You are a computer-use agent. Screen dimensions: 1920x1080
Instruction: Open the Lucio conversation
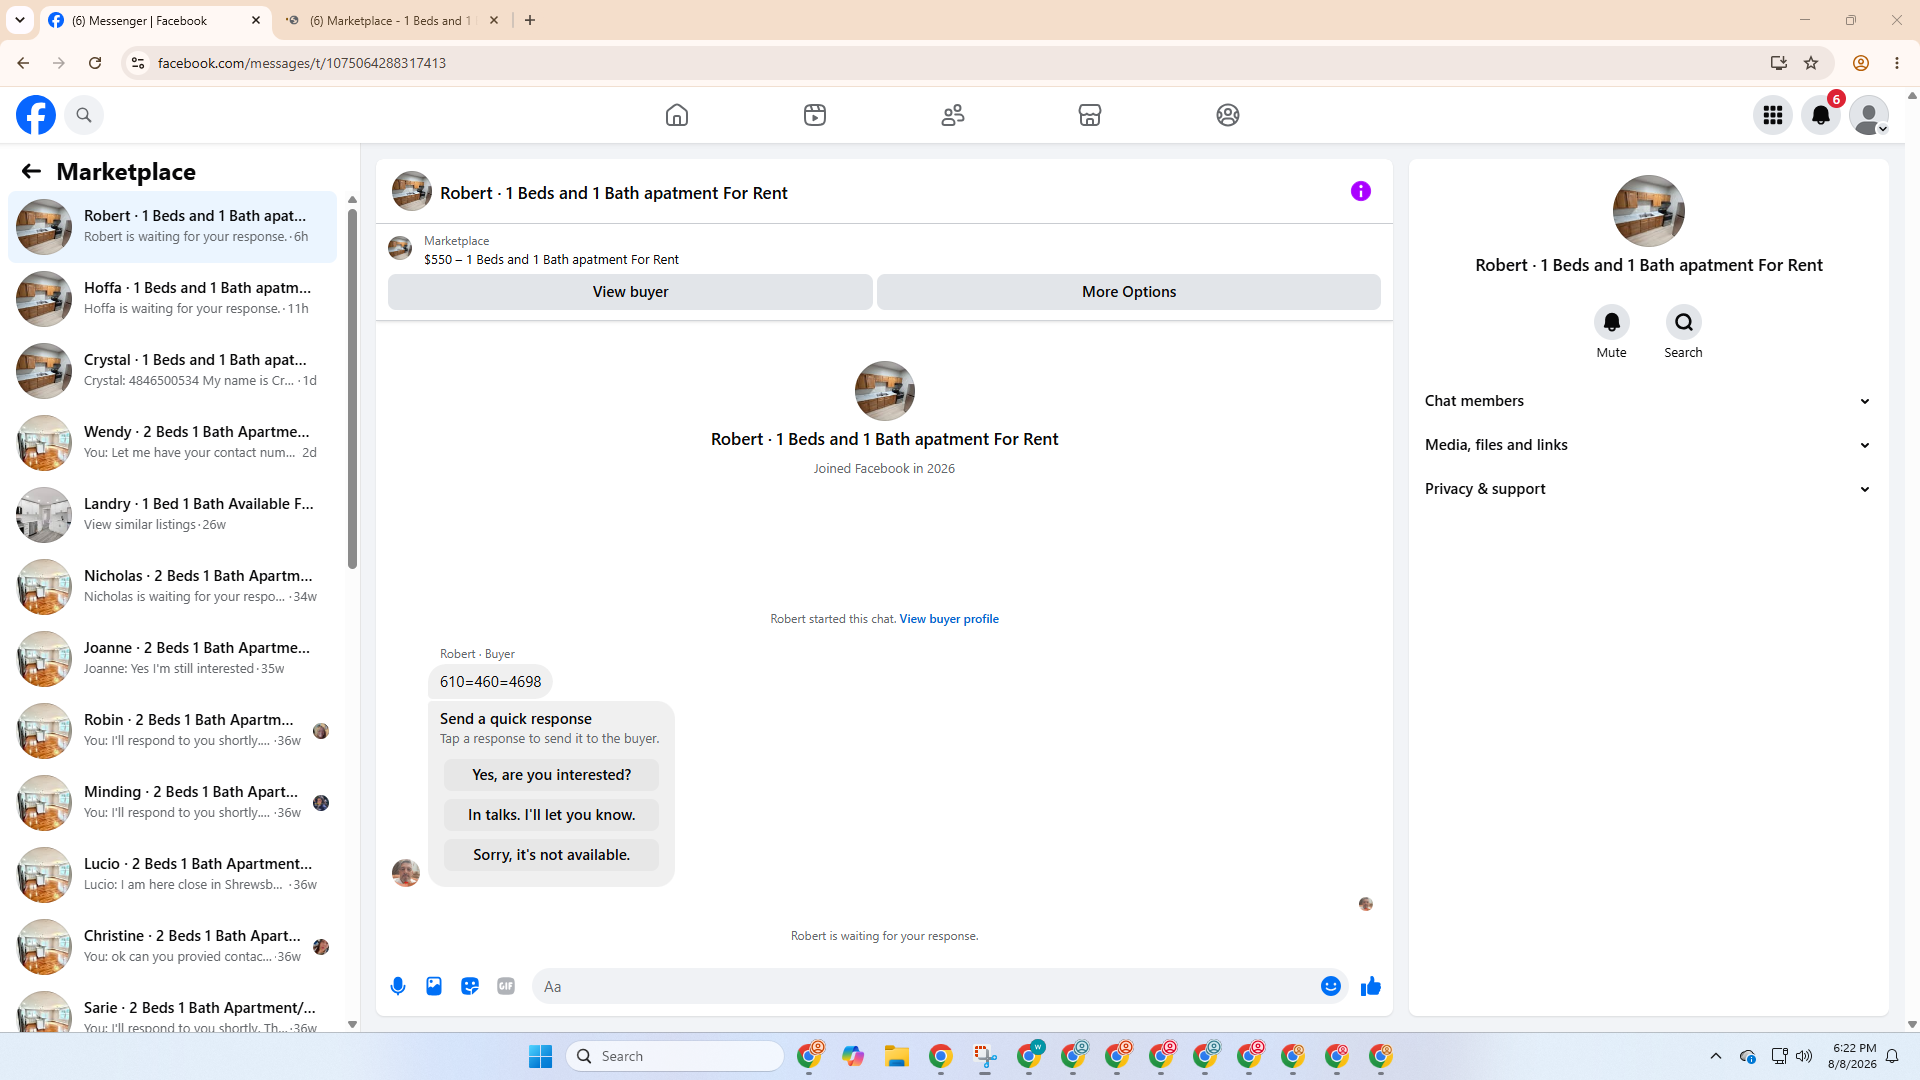[x=173, y=875]
